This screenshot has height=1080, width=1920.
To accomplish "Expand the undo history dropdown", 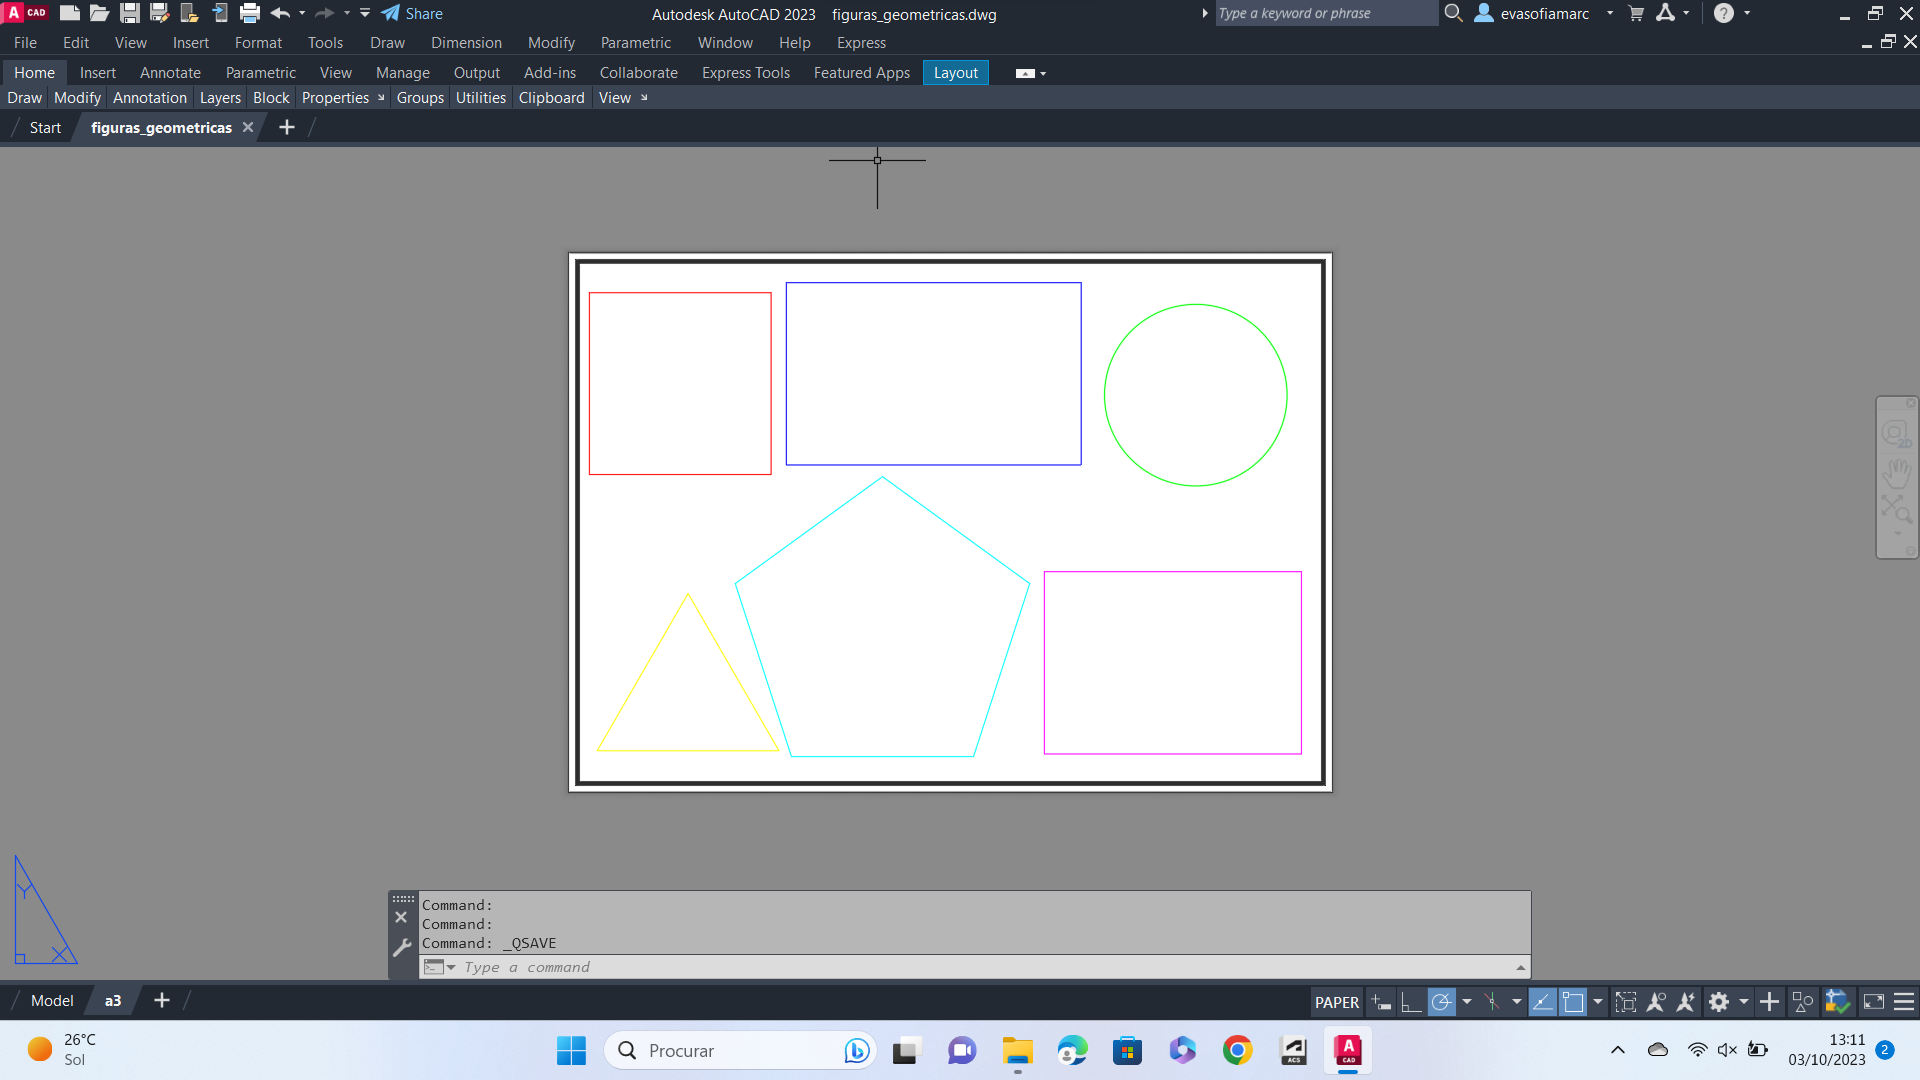I will tap(302, 13).
